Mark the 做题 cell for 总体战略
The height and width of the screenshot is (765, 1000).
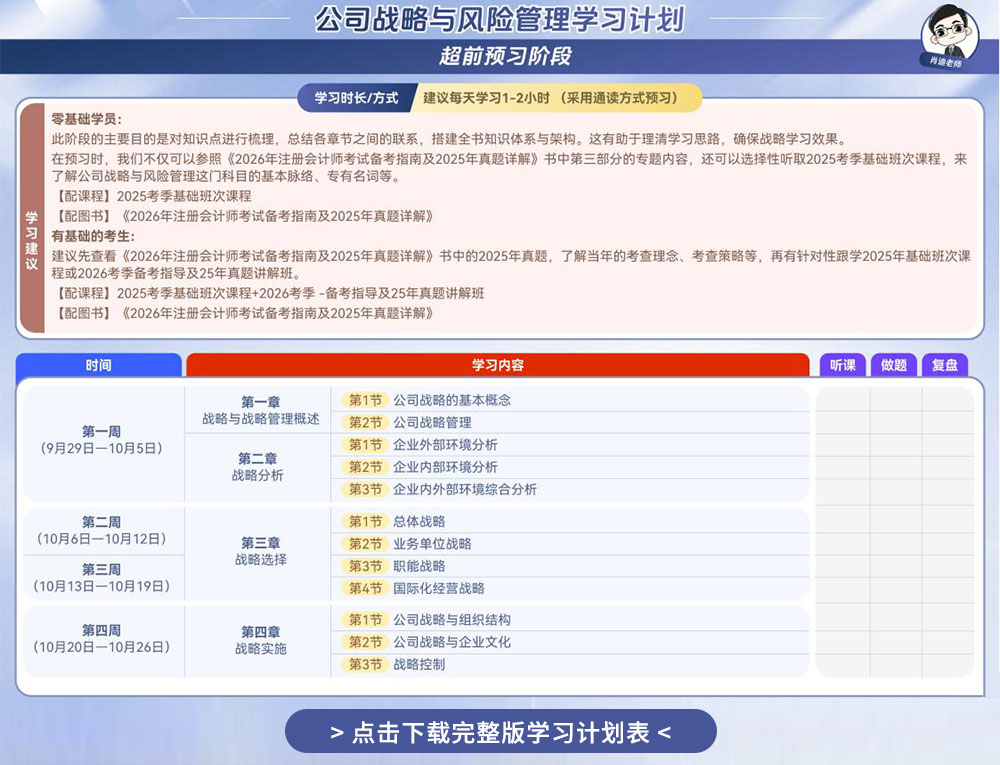pos(894,521)
